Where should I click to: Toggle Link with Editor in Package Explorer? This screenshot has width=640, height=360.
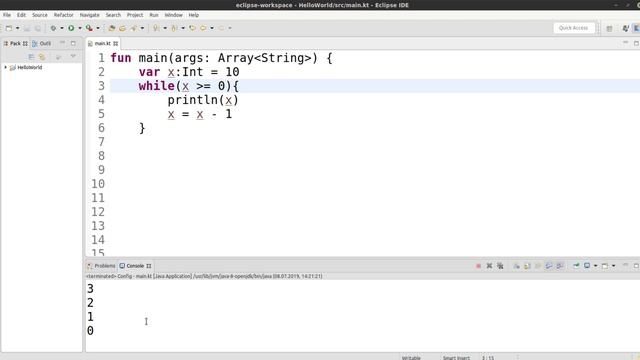[x=42, y=57]
